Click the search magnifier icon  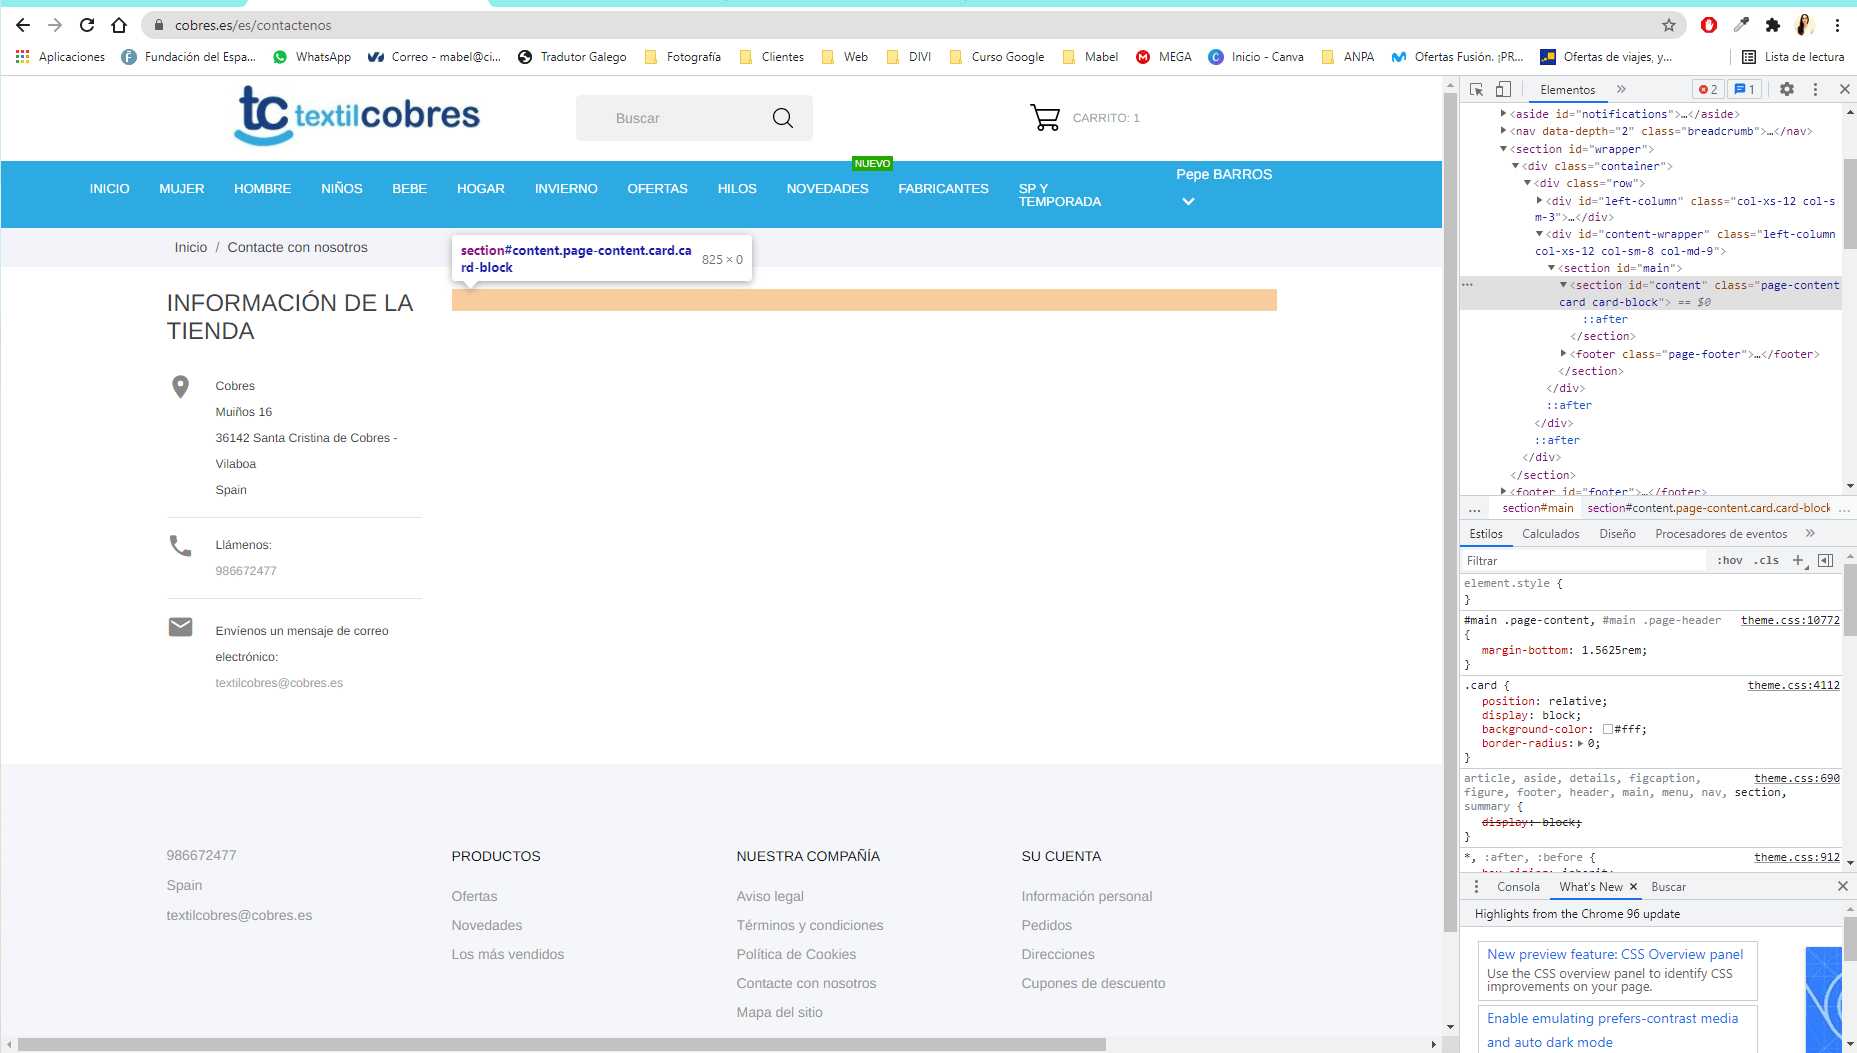pos(783,118)
